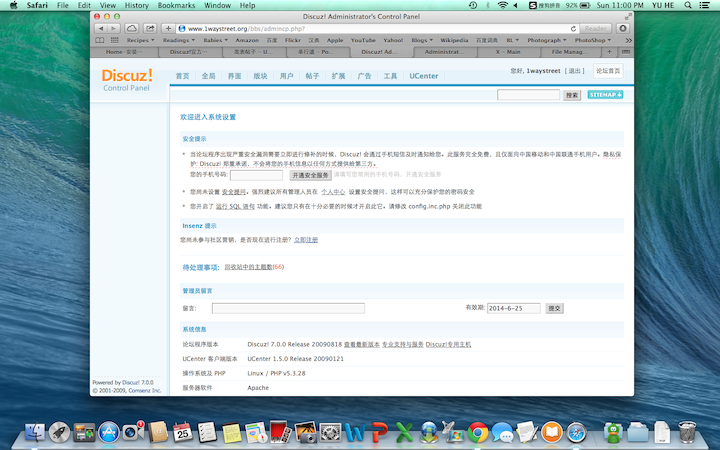
Task: Open Trash in the Dock
Action: point(687,432)
